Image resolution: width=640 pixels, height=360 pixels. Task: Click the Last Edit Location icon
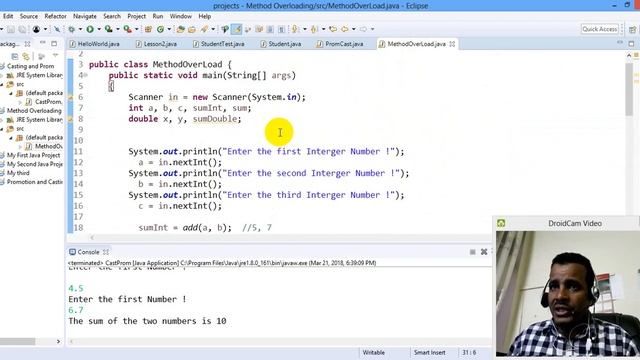click(x=333, y=29)
